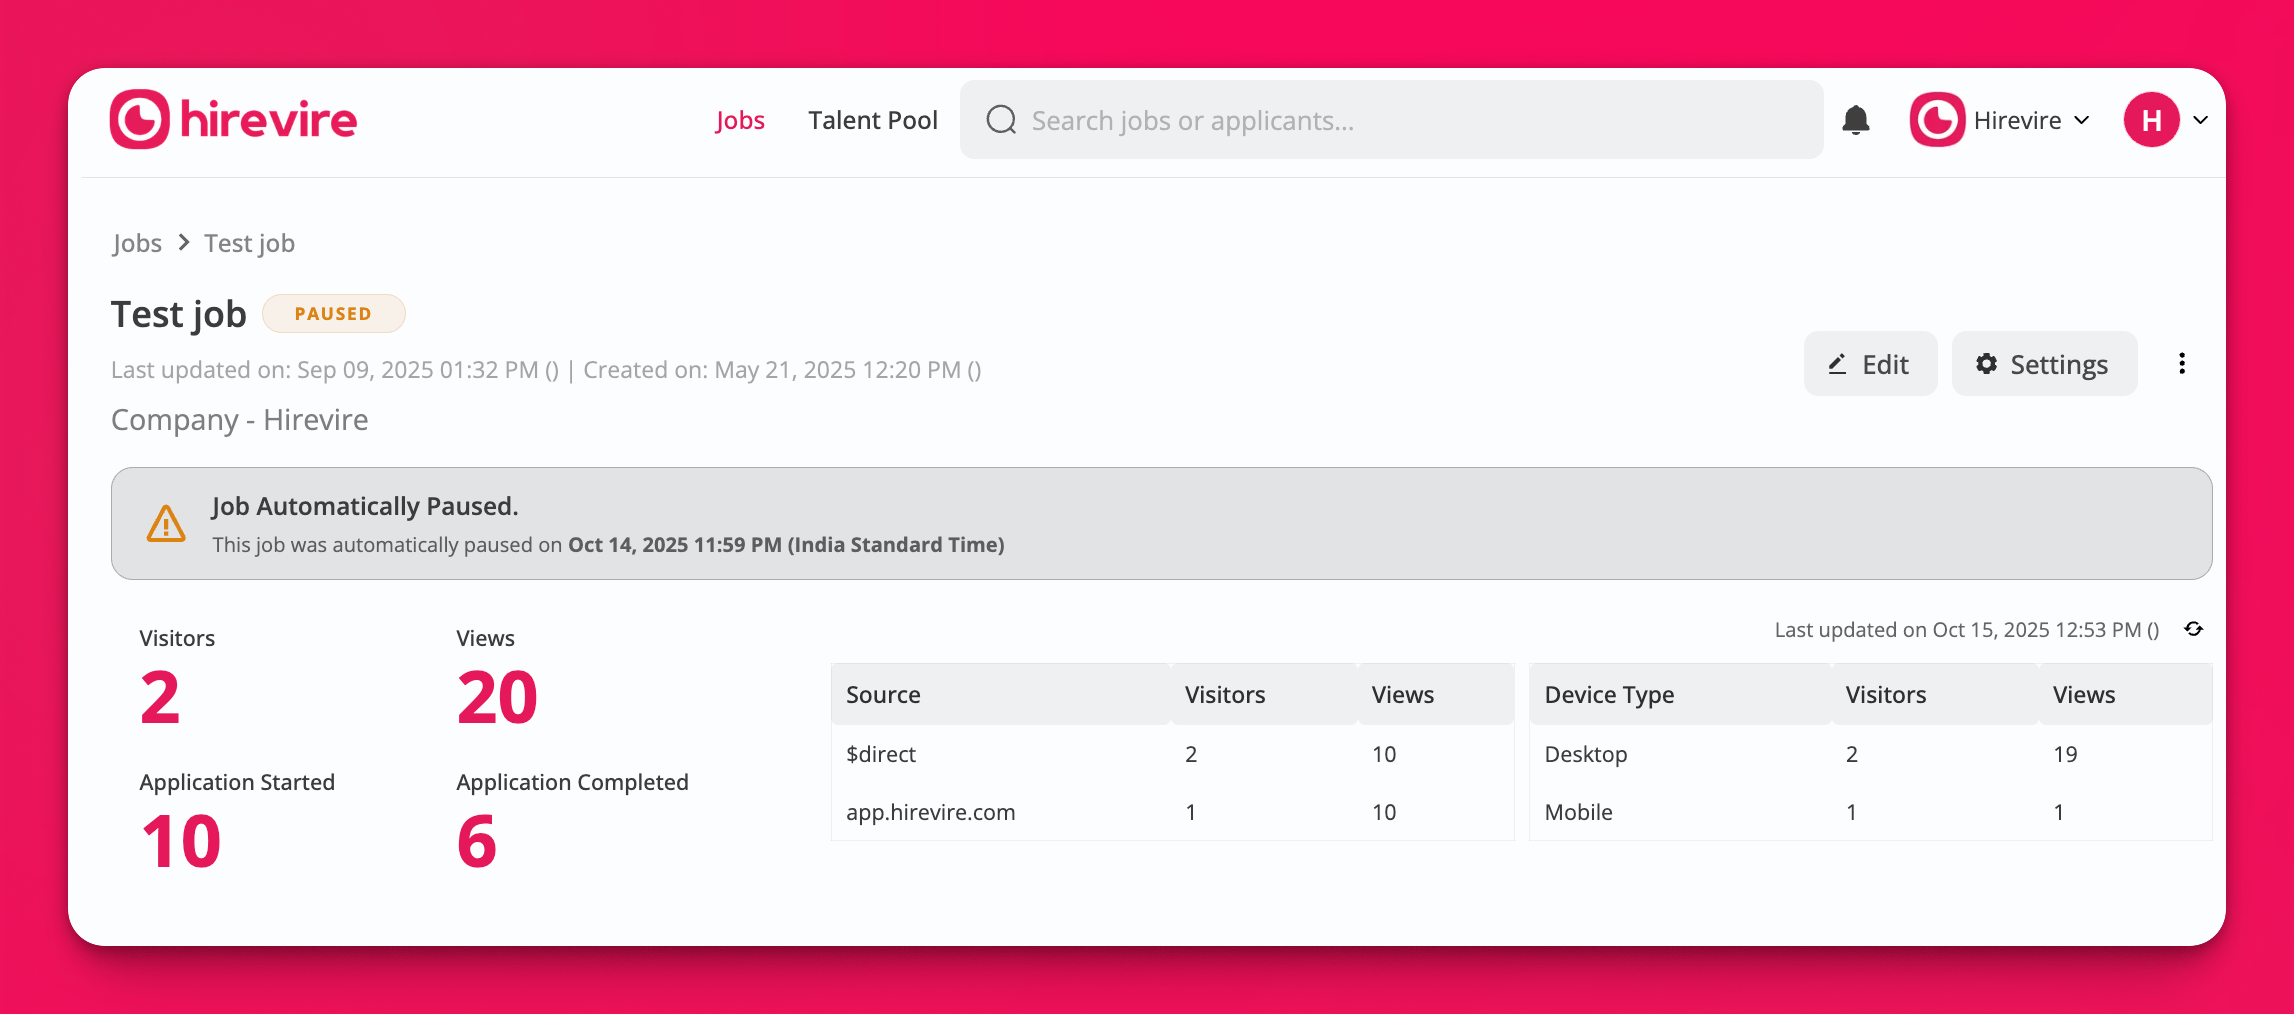Open the user account dropdown

point(2199,120)
